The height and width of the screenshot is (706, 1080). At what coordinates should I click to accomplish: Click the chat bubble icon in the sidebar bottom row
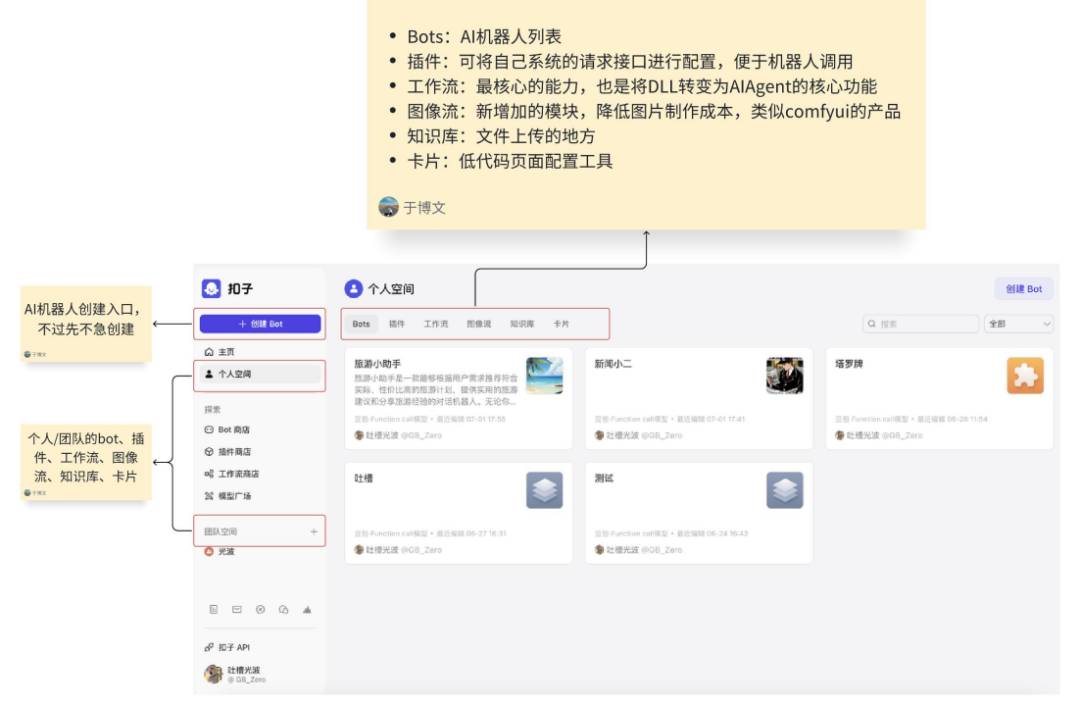tap(284, 610)
